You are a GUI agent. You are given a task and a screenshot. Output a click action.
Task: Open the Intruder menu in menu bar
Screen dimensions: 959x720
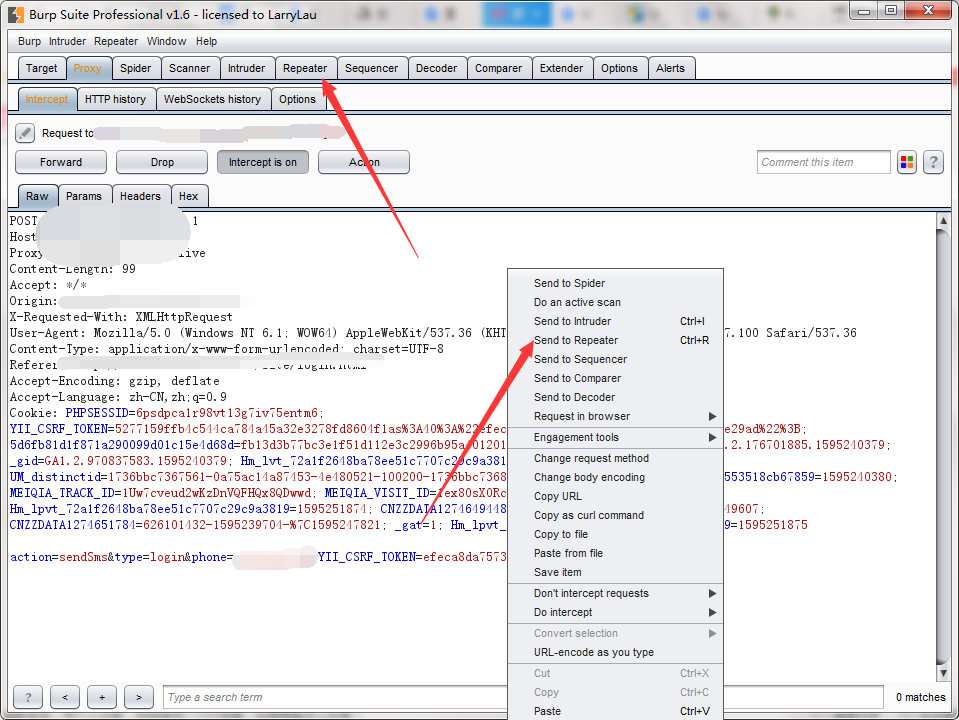[x=67, y=41]
